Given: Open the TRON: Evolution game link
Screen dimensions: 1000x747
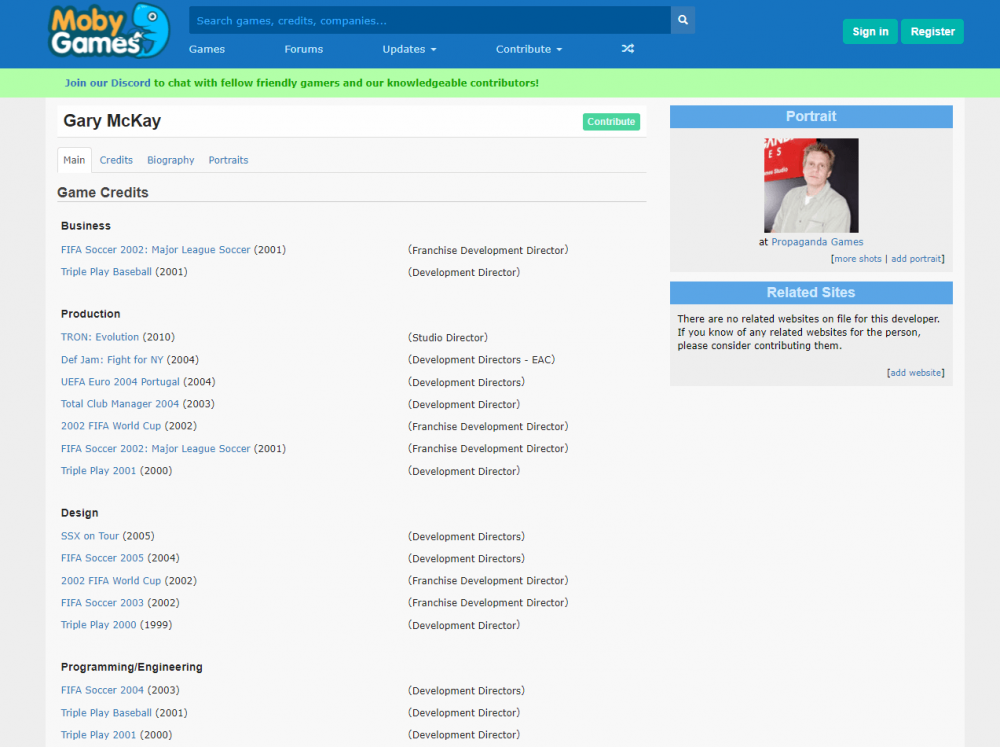Looking at the screenshot, I should pos(100,338).
